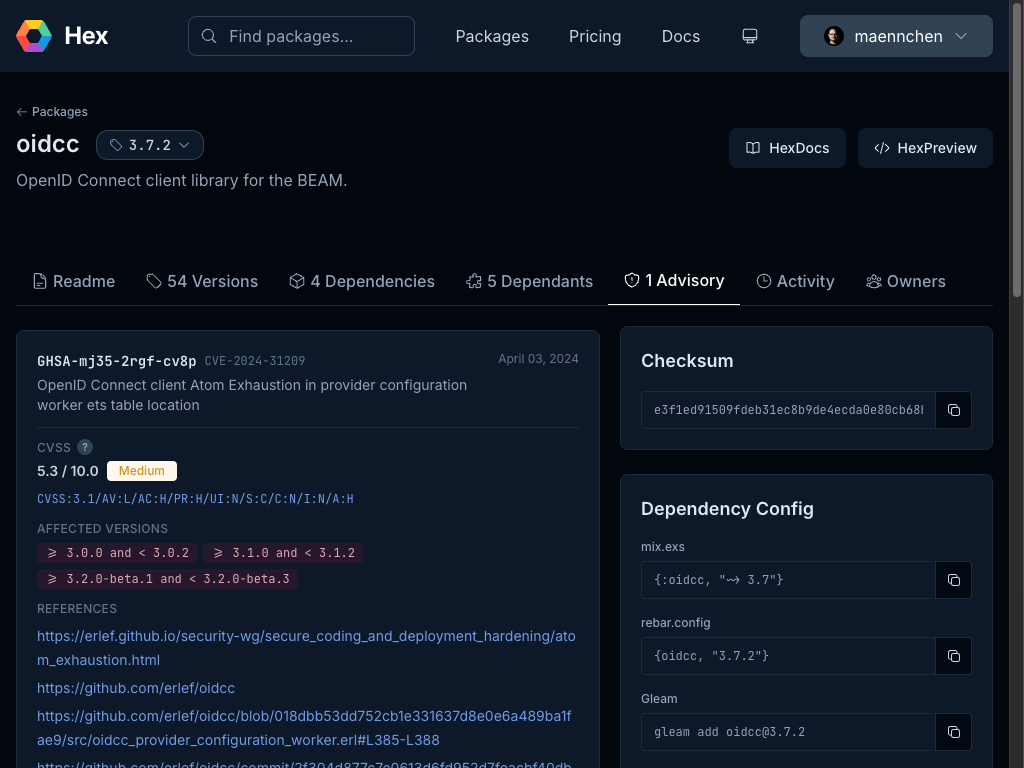Viewport: 1024px width, 768px height.
Task: Open the 3.7.2 version dropdown
Action: (x=150, y=145)
